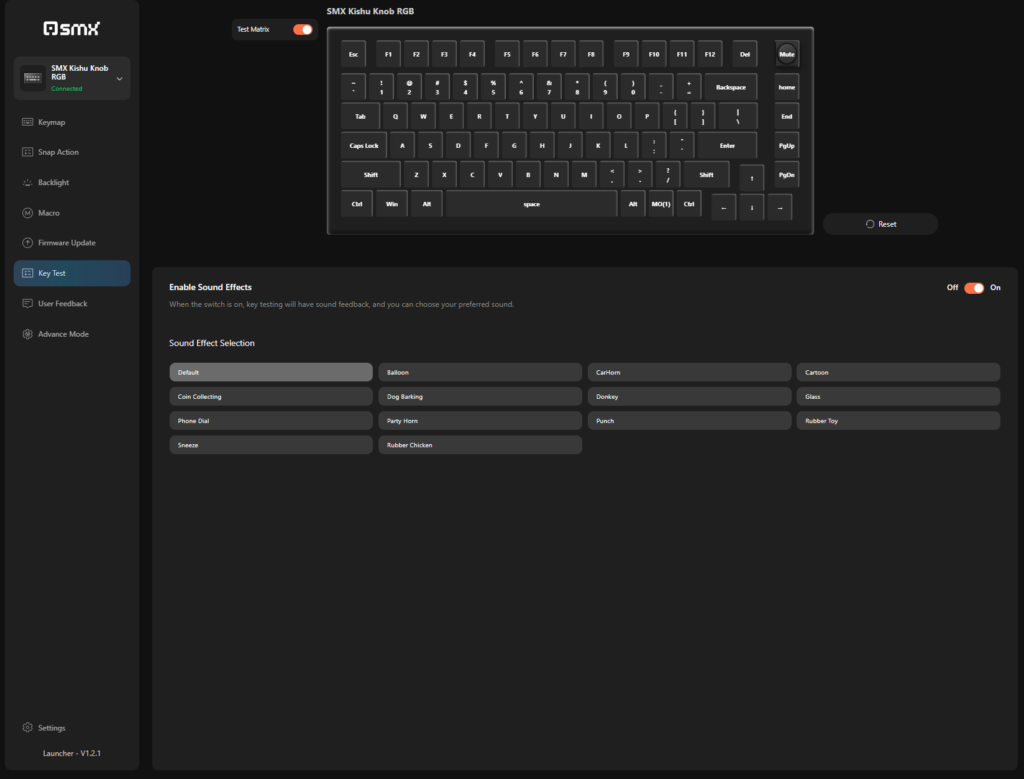The width and height of the screenshot is (1024, 779).
Task: Choose the Rubber Chicken sound
Action: pyautogui.click(x=479, y=445)
